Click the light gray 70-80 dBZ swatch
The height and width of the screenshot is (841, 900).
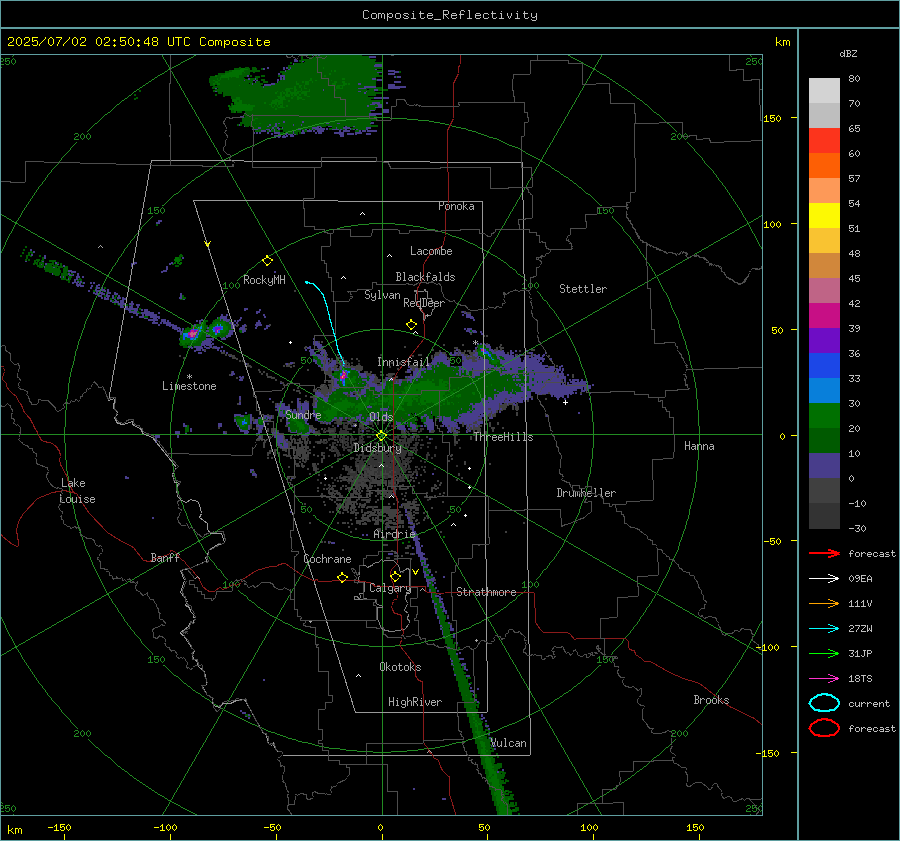[824, 91]
